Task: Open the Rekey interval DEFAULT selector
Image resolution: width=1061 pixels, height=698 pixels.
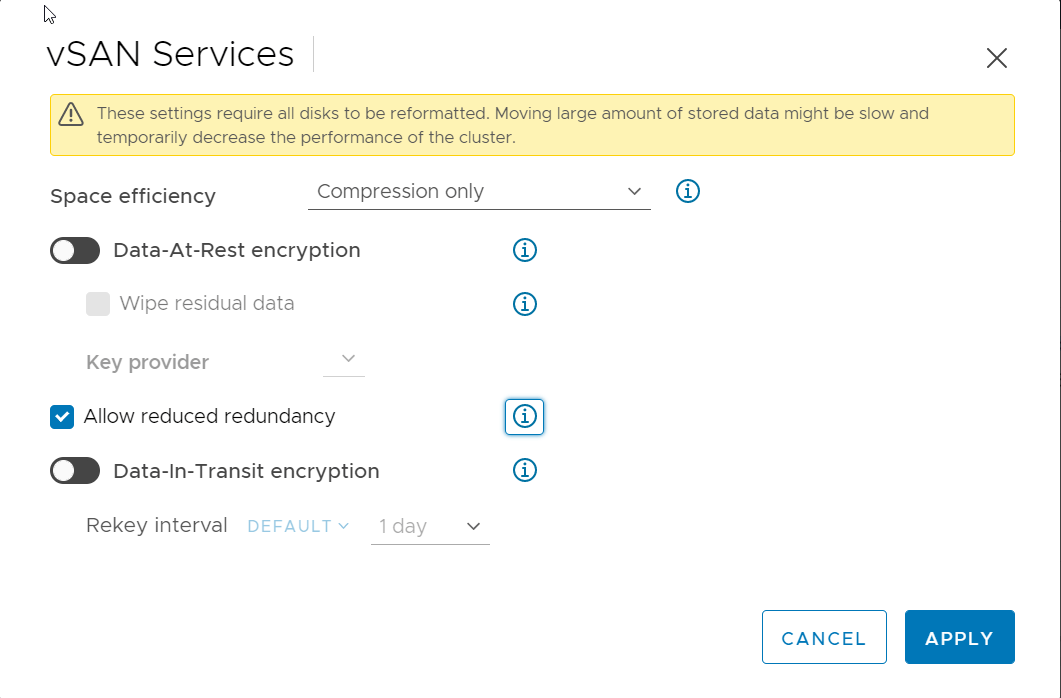Action: point(298,526)
